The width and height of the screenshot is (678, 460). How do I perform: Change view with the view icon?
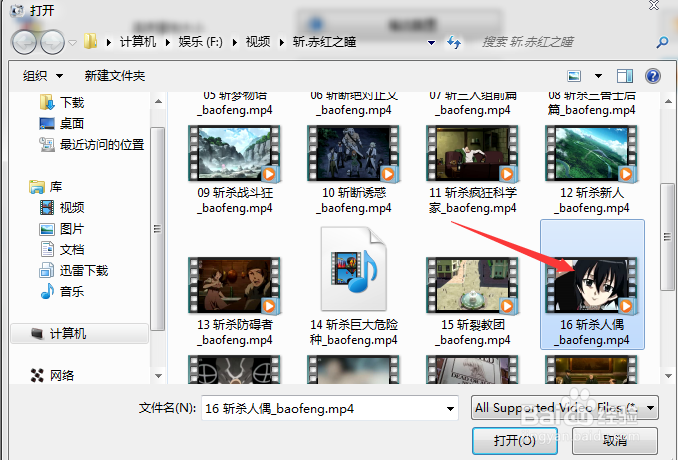pos(574,77)
